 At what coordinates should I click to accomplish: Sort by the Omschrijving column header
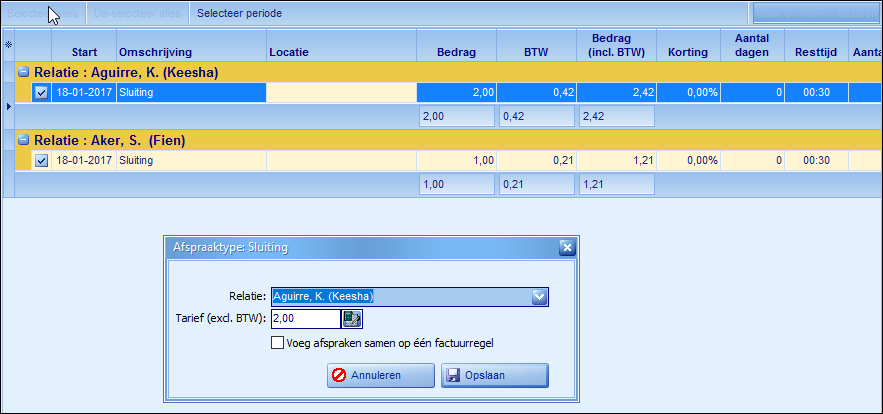coord(155,51)
